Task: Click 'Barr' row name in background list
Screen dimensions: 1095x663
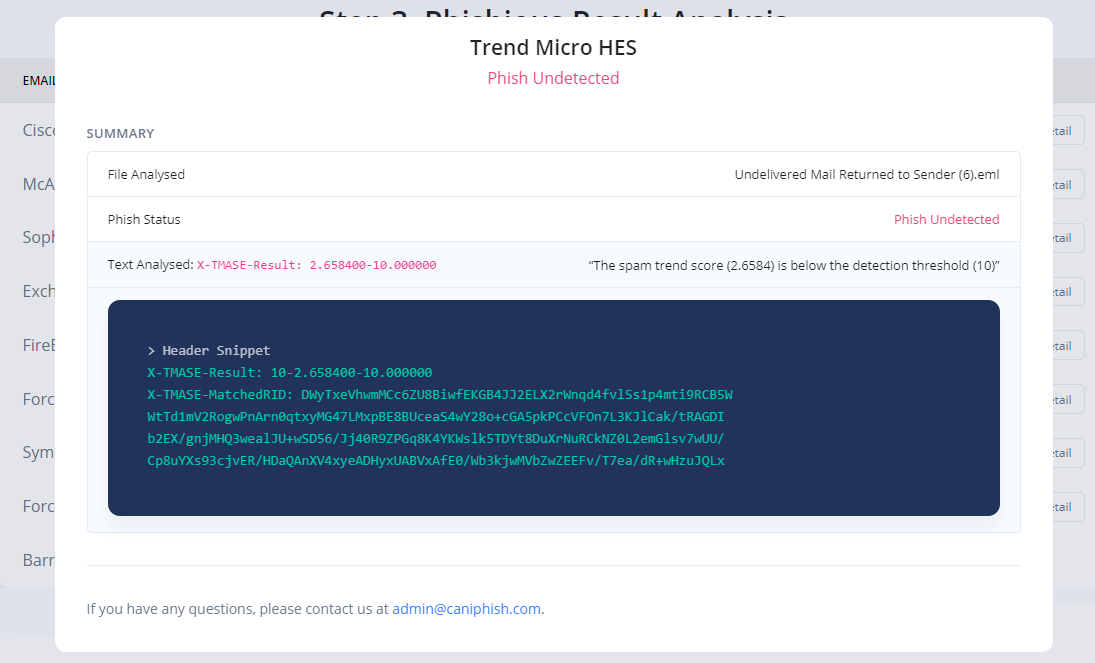Action: [38, 560]
